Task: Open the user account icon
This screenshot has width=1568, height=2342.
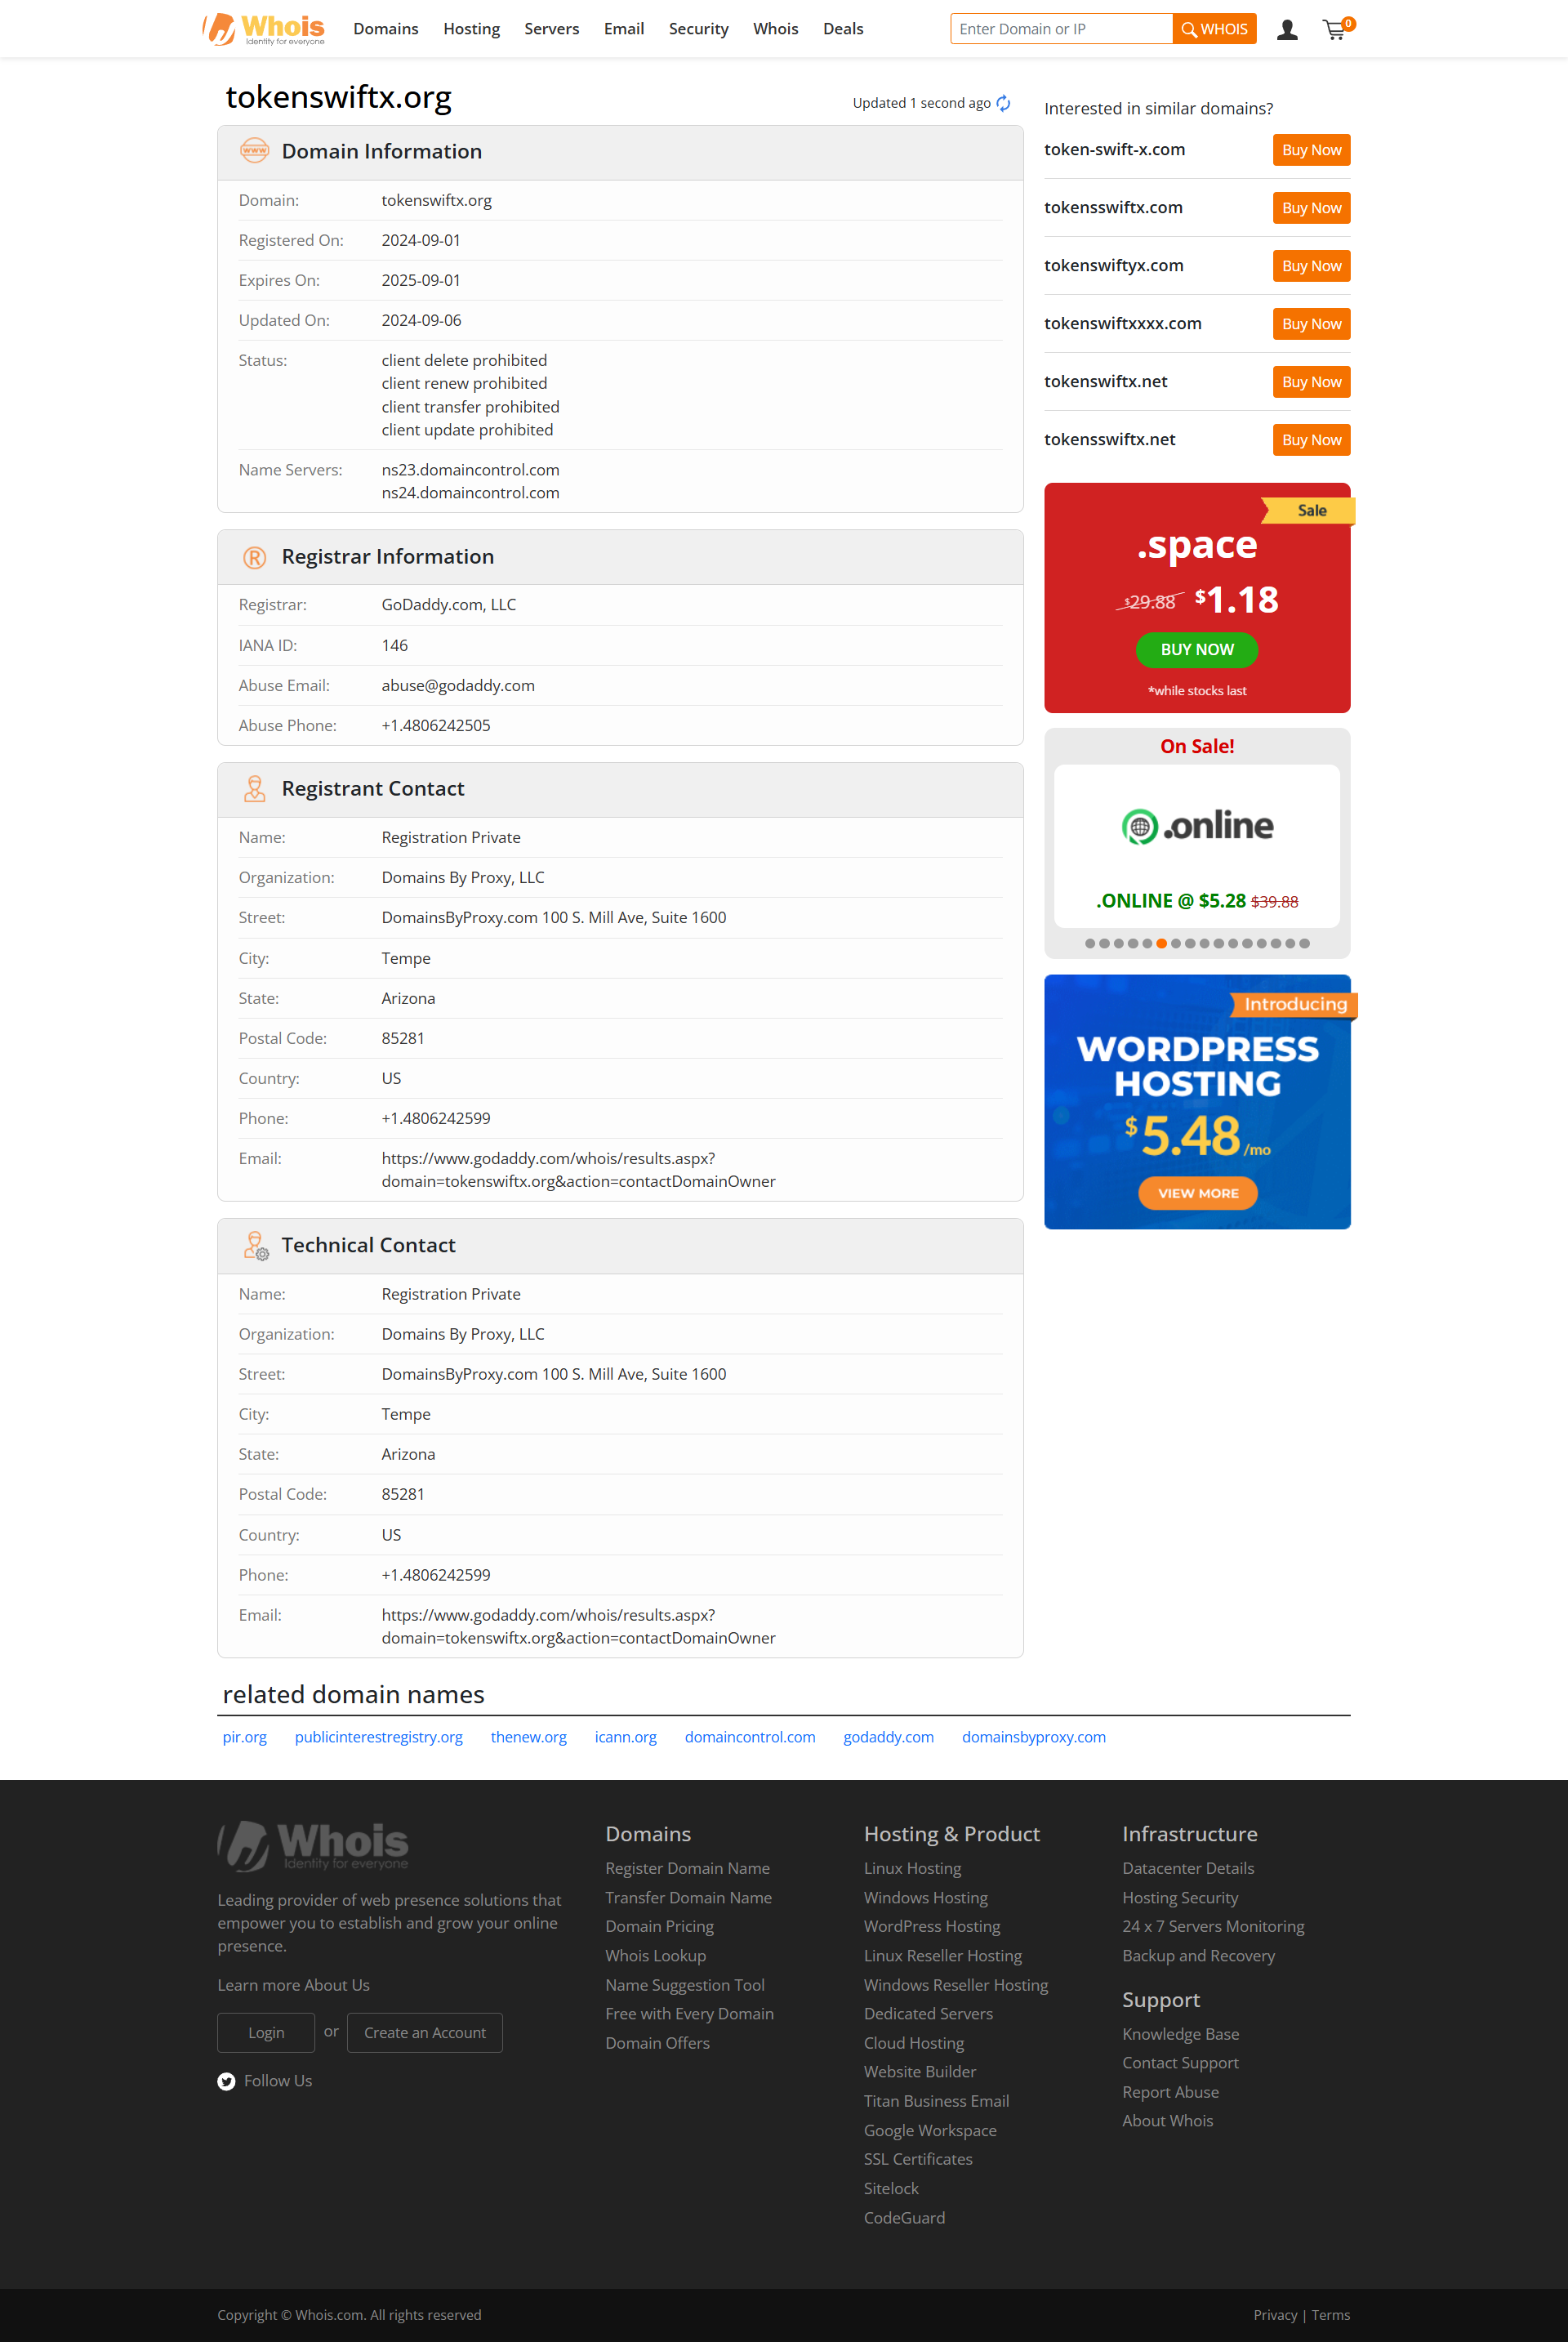Action: click(x=1287, y=30)
